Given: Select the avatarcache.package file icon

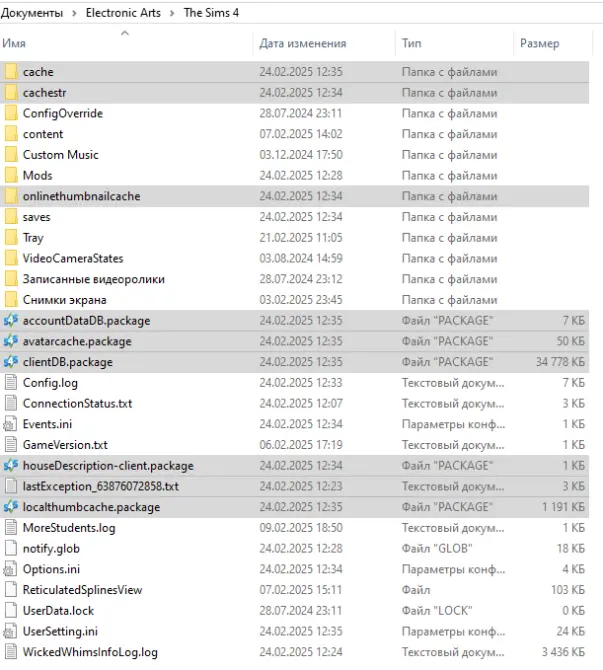Looking at the screenshot, I should (11, 341).
